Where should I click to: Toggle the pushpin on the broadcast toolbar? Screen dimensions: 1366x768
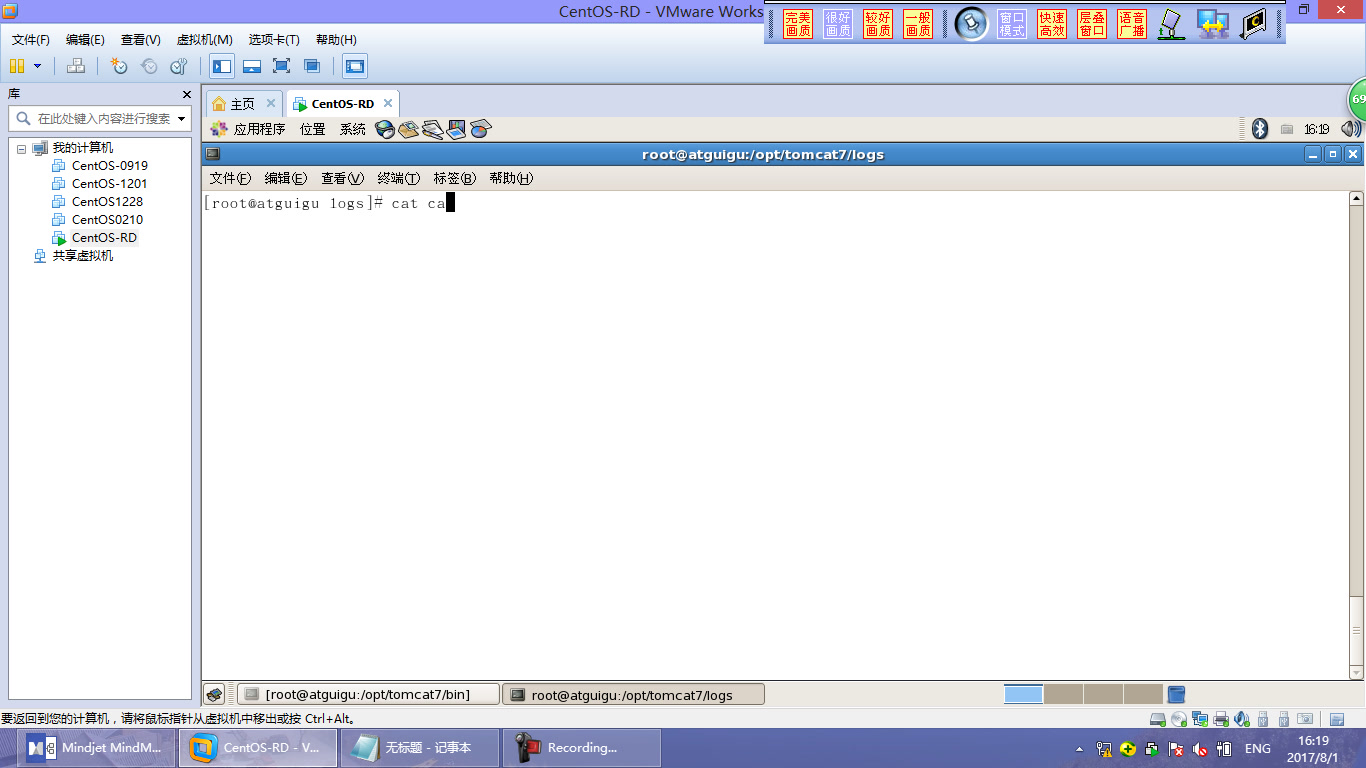click(x=970, y=24)
